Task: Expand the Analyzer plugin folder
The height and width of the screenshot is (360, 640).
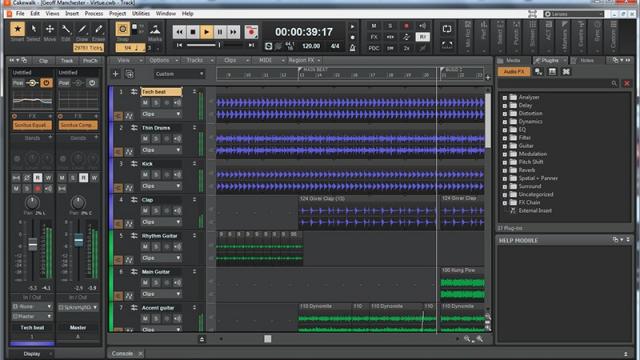Action: tap(505, 98)
